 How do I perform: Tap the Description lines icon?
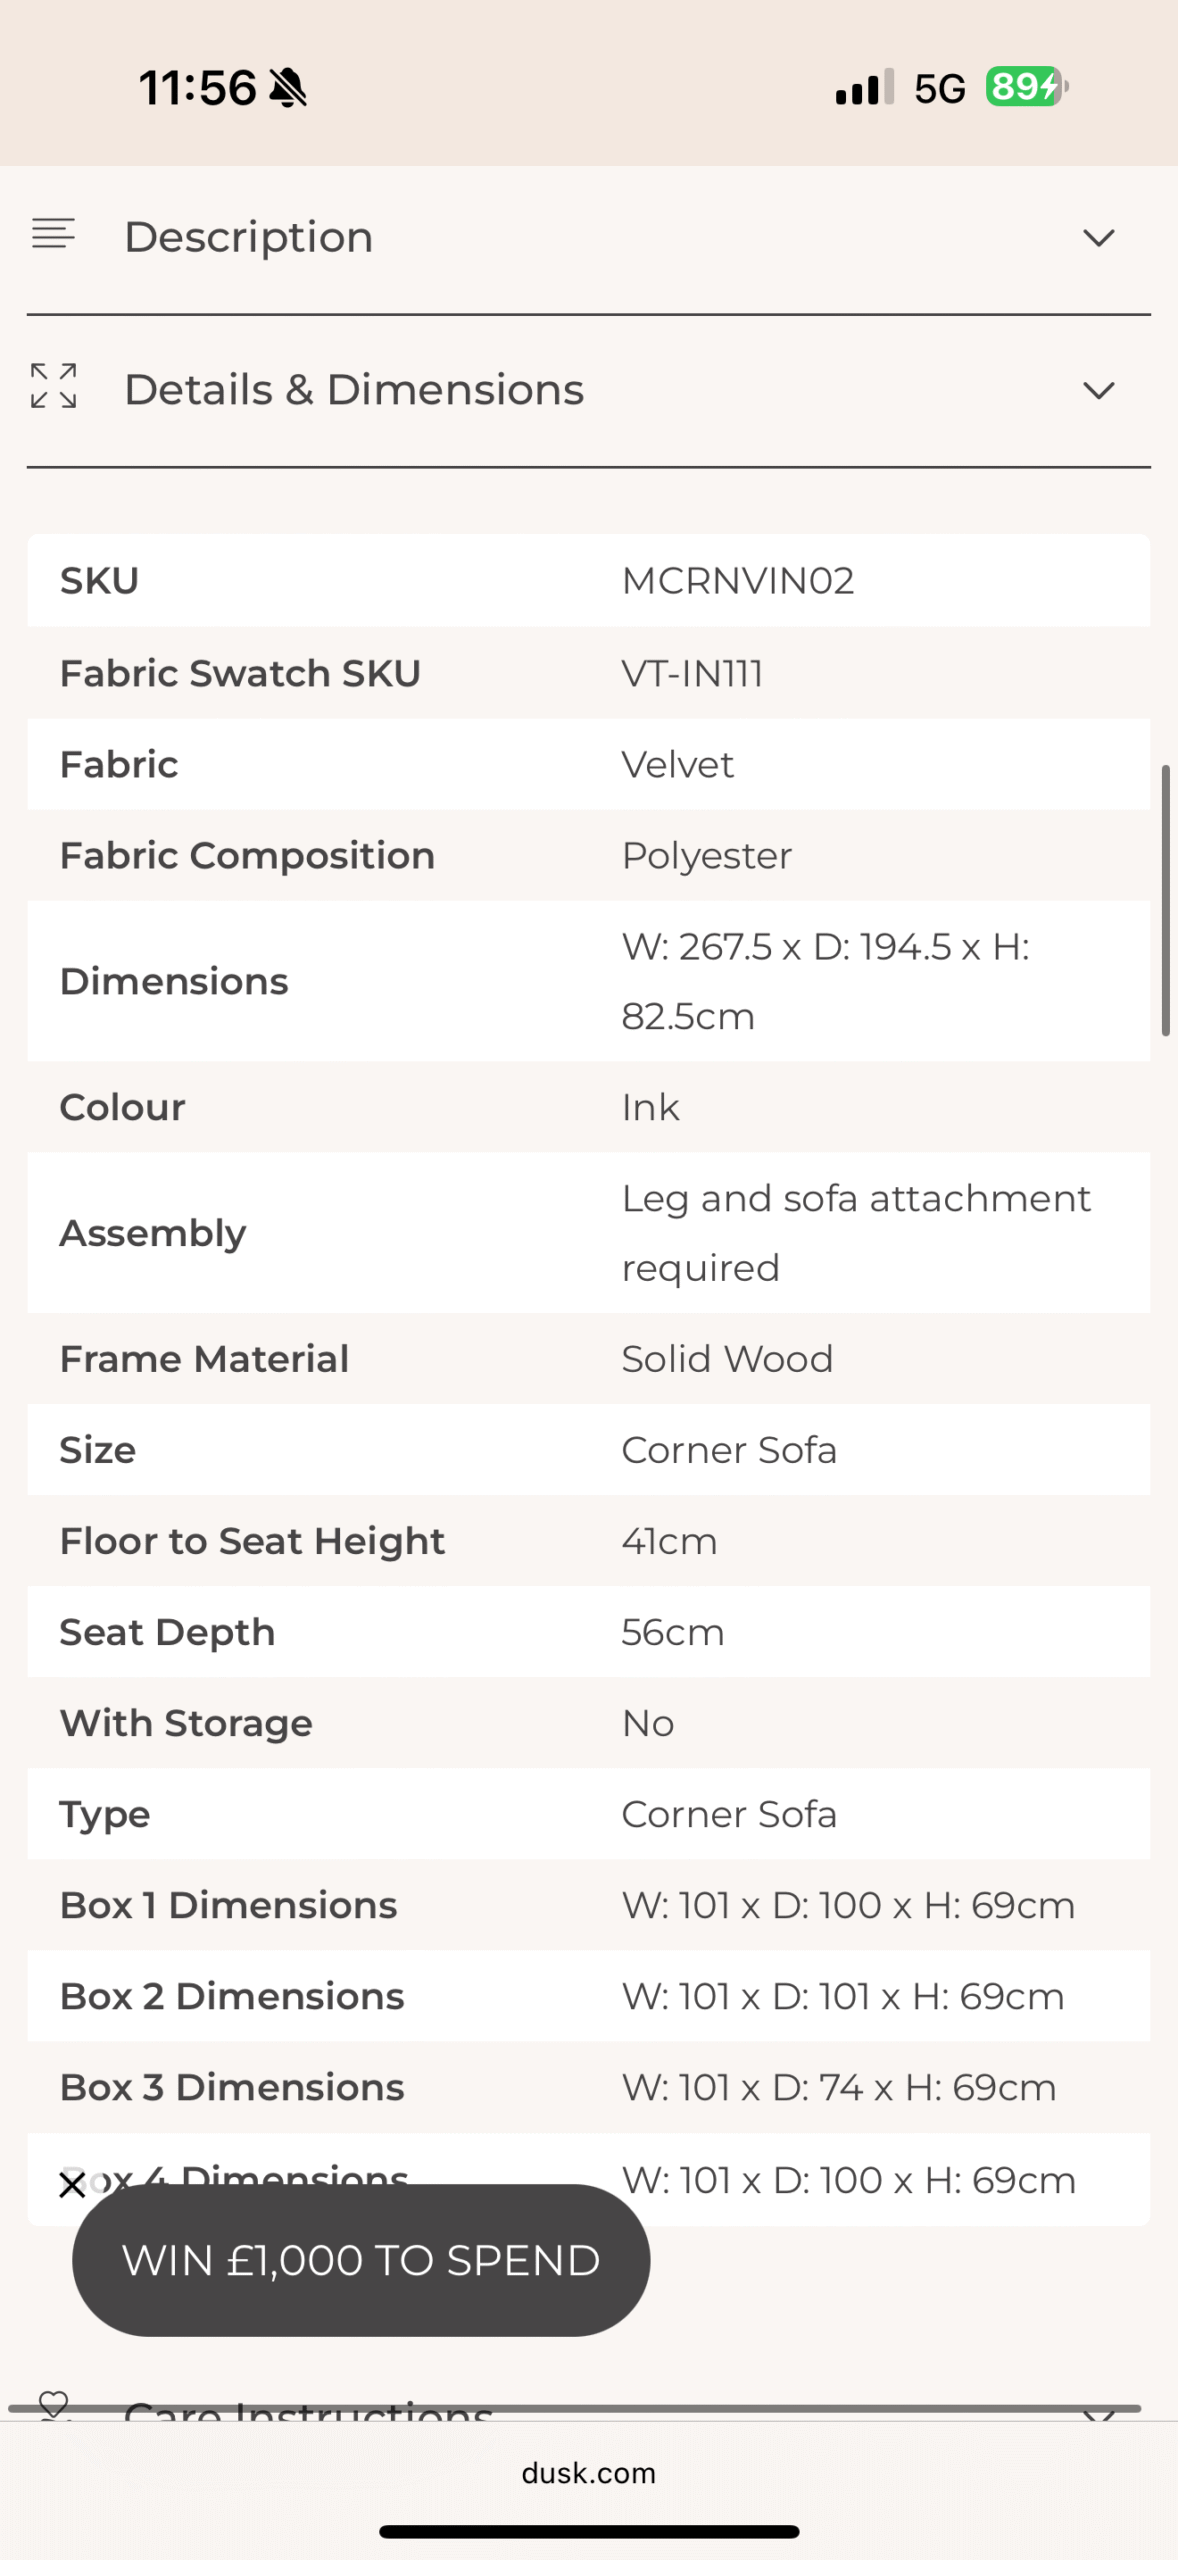coord(53,235)
